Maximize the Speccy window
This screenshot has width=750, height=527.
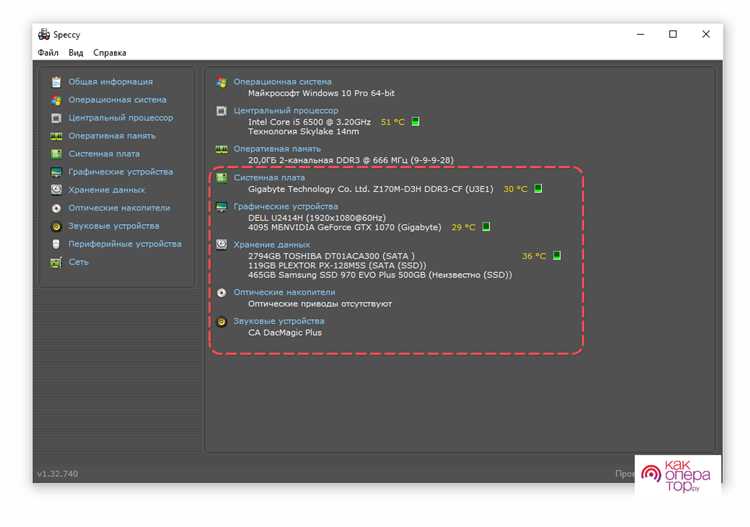pos(673,34)
